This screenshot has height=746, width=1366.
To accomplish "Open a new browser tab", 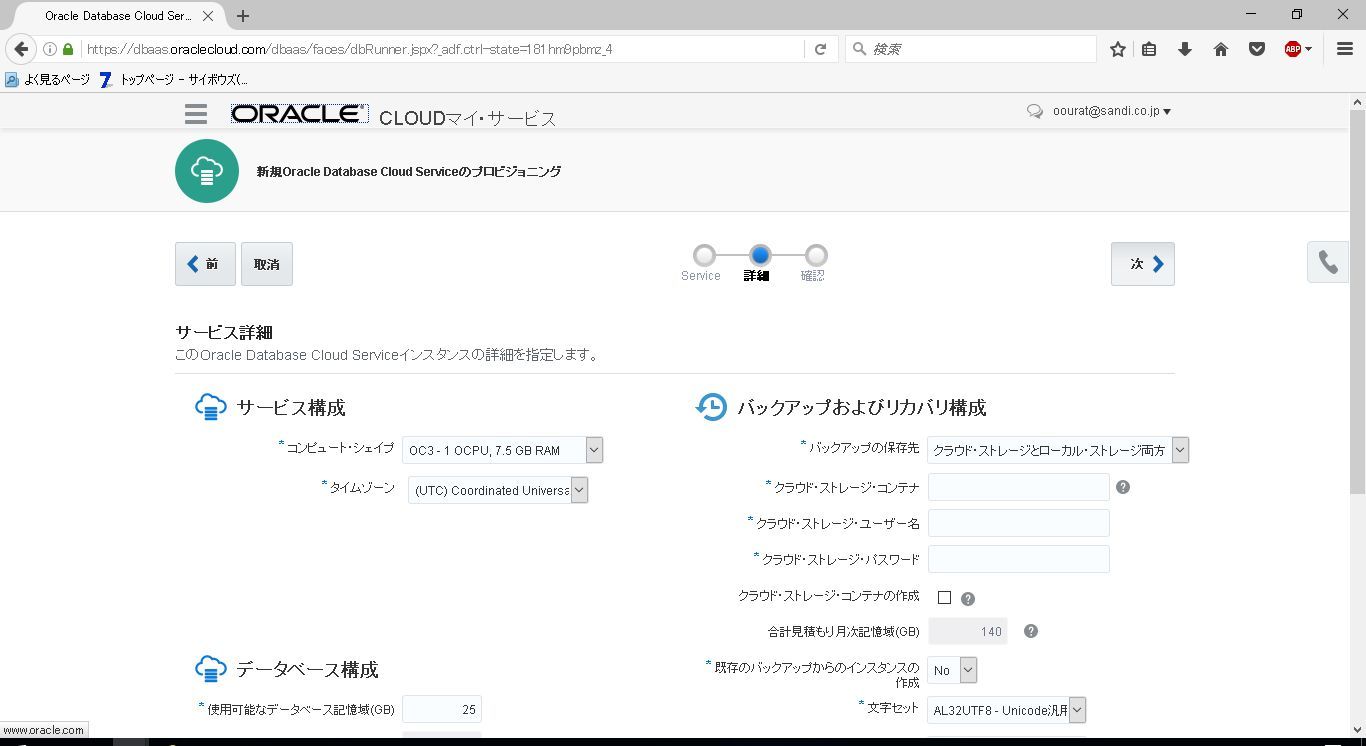I will tap(243, 16).
